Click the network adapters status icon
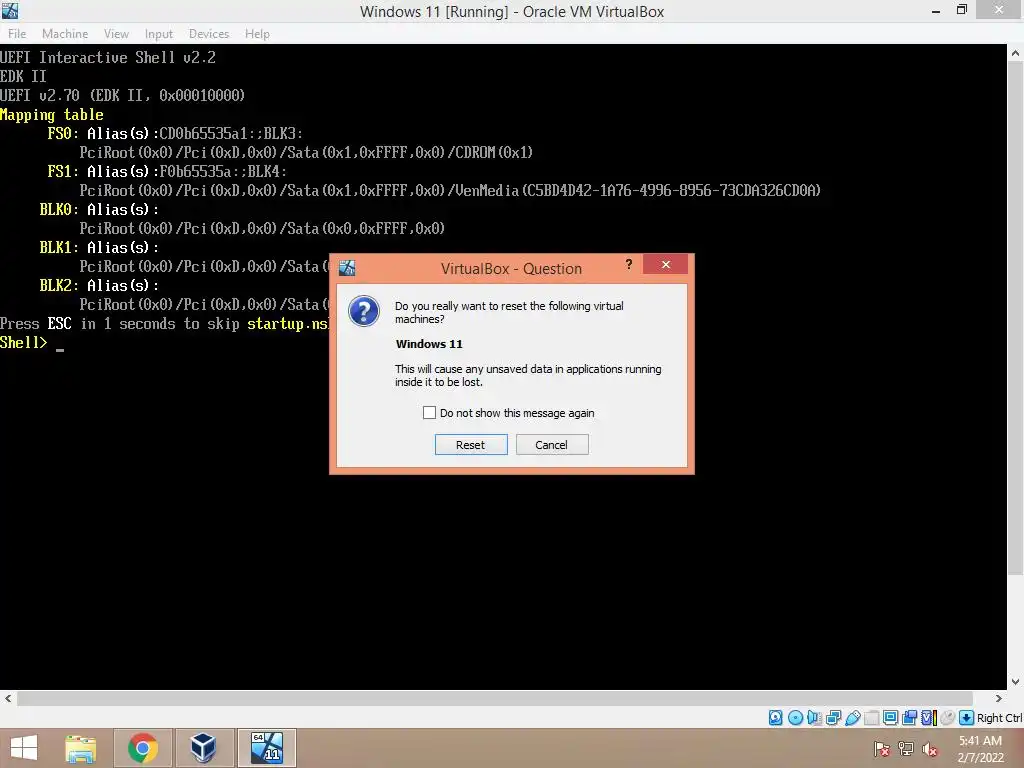 click(x=833, y=718)
